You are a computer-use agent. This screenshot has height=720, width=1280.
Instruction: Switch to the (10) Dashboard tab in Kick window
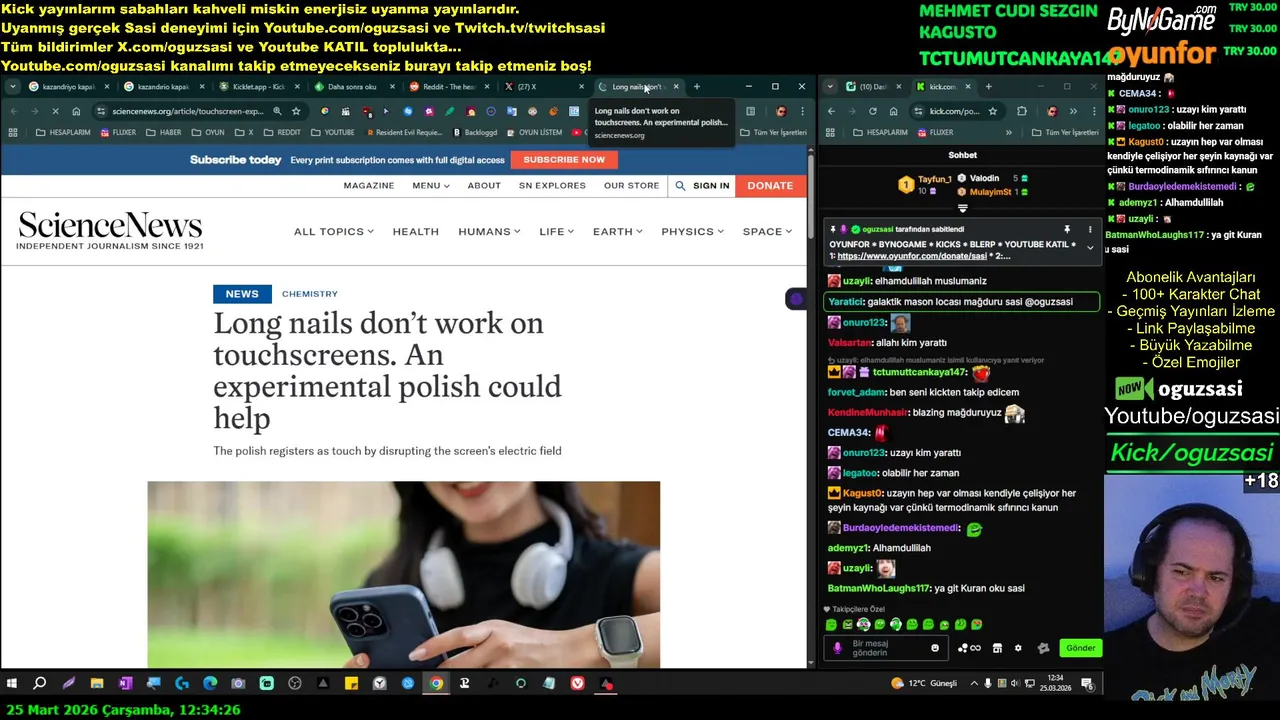coord(873,87)
